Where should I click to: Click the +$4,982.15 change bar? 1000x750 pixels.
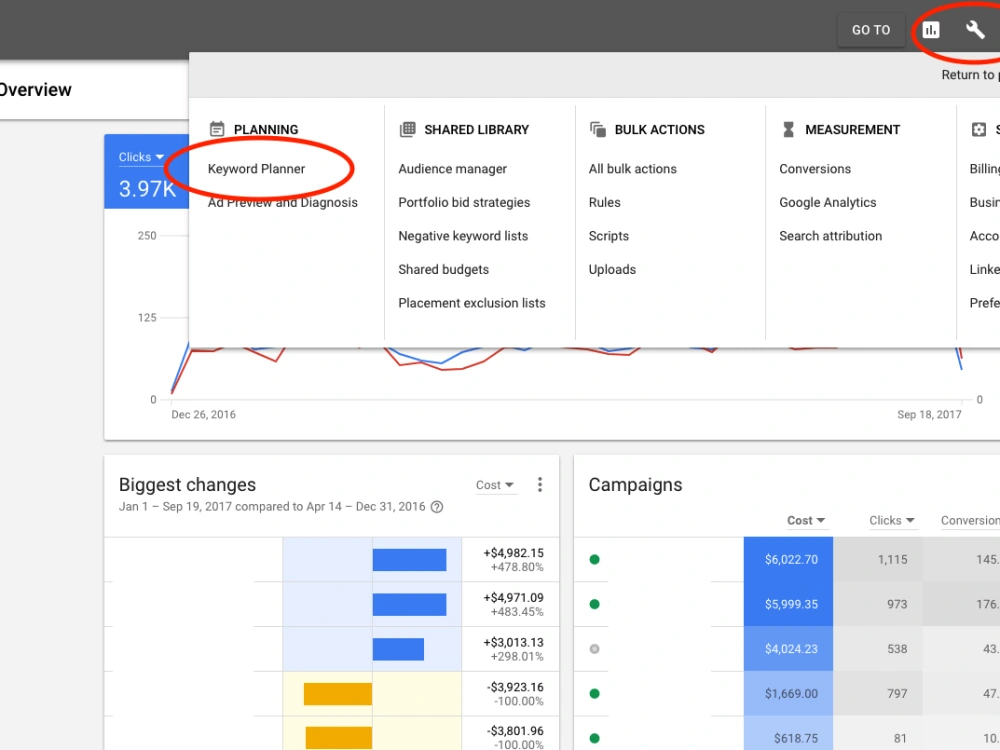409,560
